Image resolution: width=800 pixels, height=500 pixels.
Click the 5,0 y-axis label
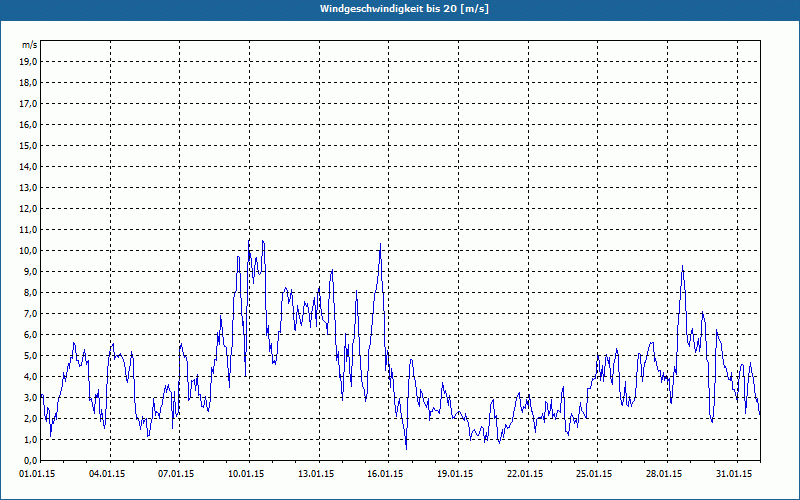(x=30, y=356)
